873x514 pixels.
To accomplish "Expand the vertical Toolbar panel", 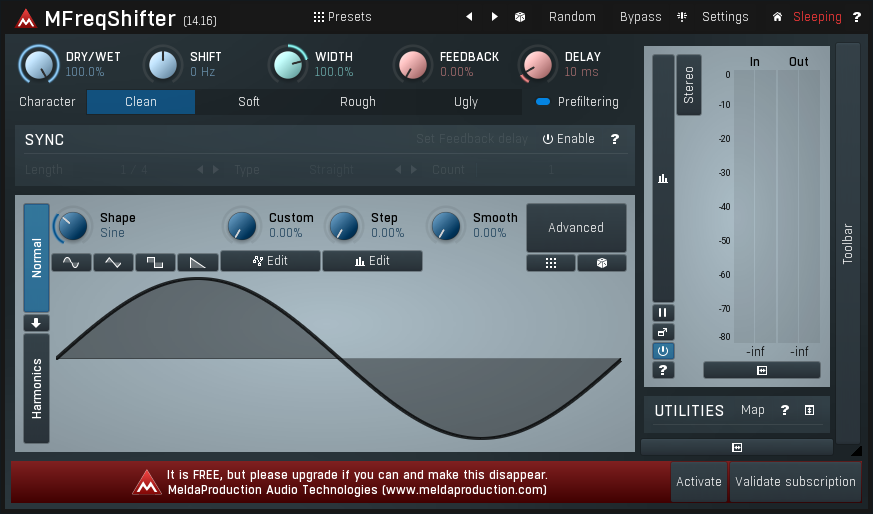I will [x=847, y=242].
